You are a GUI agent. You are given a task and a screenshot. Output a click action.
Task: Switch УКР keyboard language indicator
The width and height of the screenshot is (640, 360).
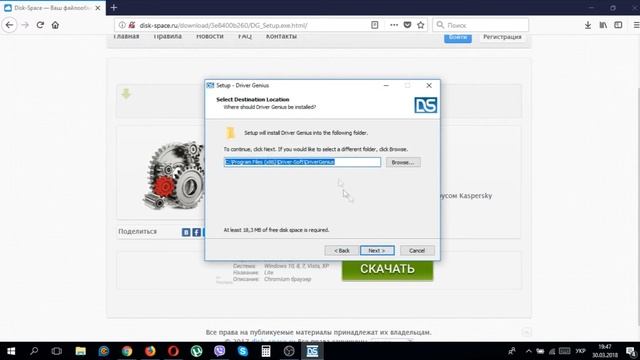tap(580, 351)
